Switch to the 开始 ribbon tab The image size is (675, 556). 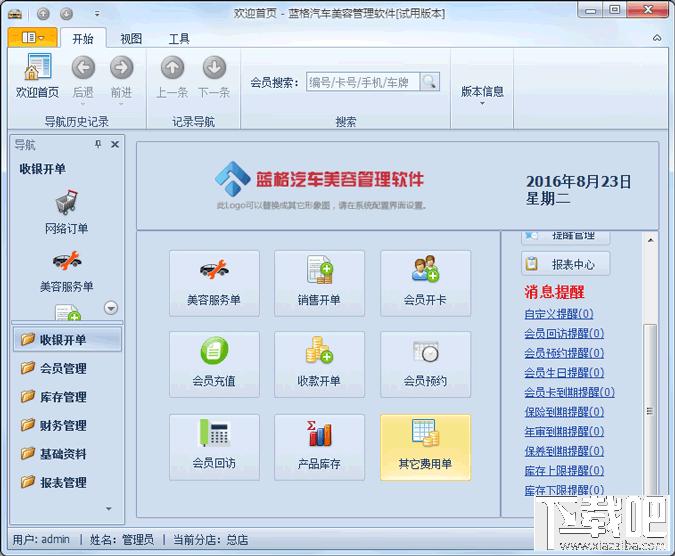tap(83, 39)
